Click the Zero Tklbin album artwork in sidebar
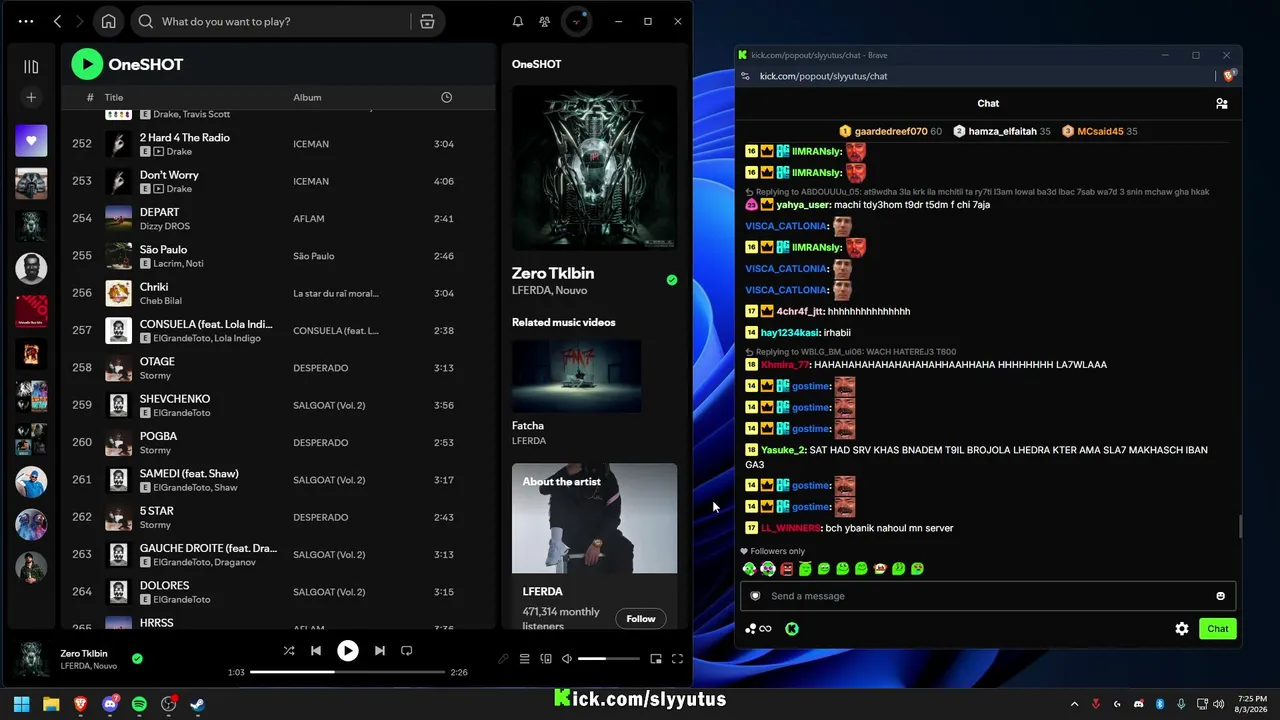 pos(594,167)
